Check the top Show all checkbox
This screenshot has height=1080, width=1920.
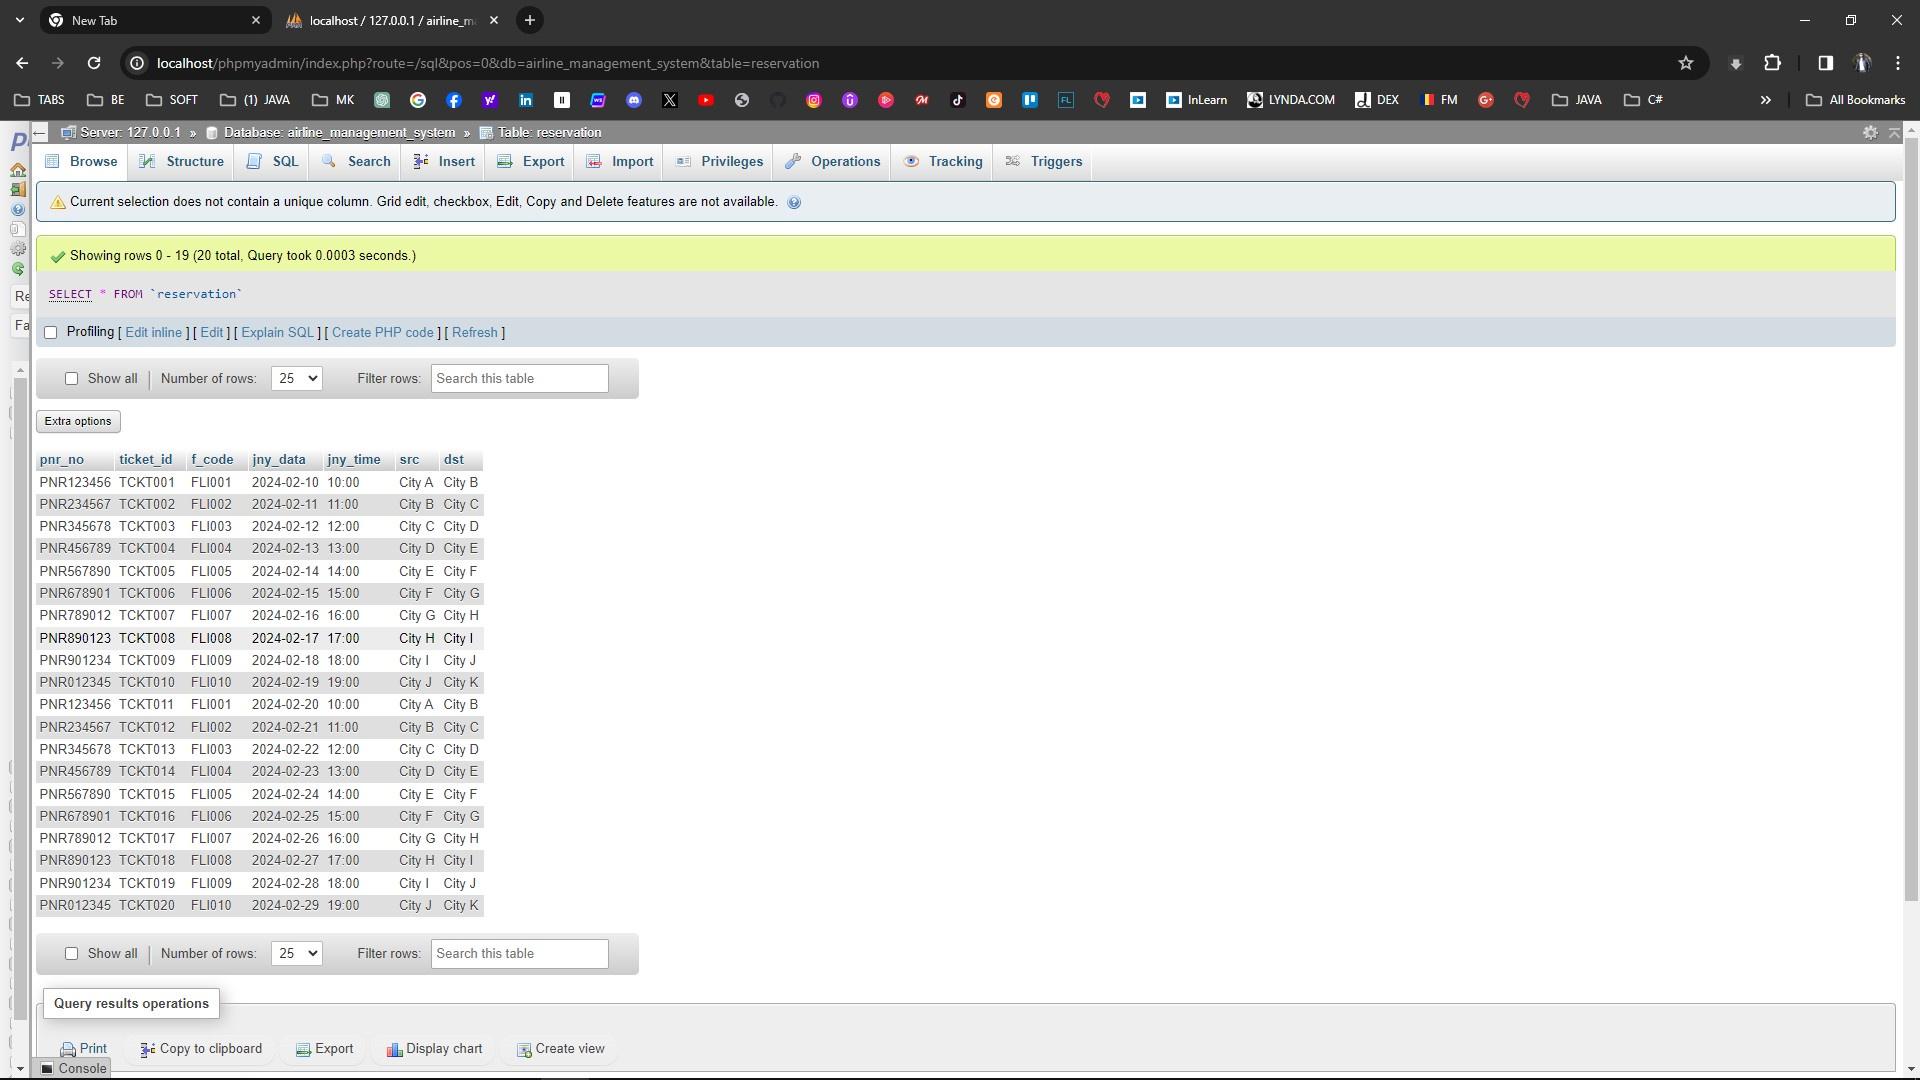pos(71,379)
